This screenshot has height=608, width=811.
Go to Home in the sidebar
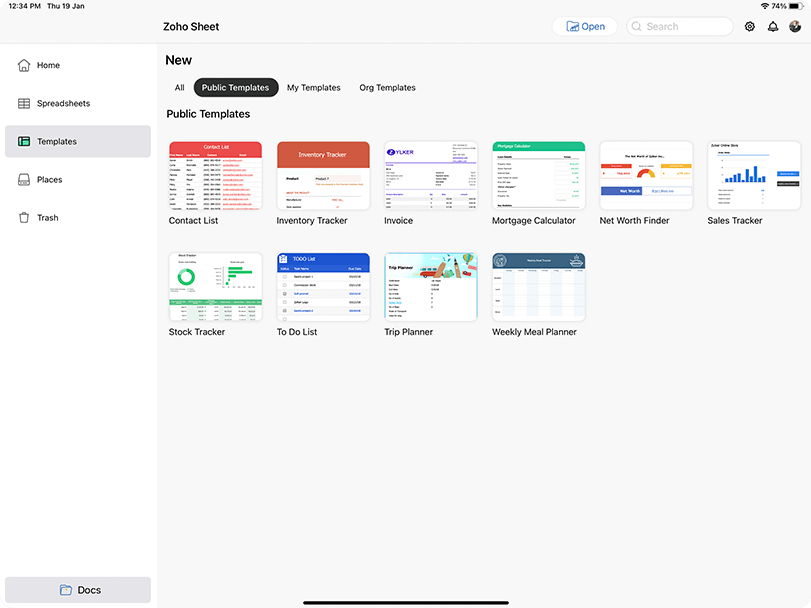[48, 65]
